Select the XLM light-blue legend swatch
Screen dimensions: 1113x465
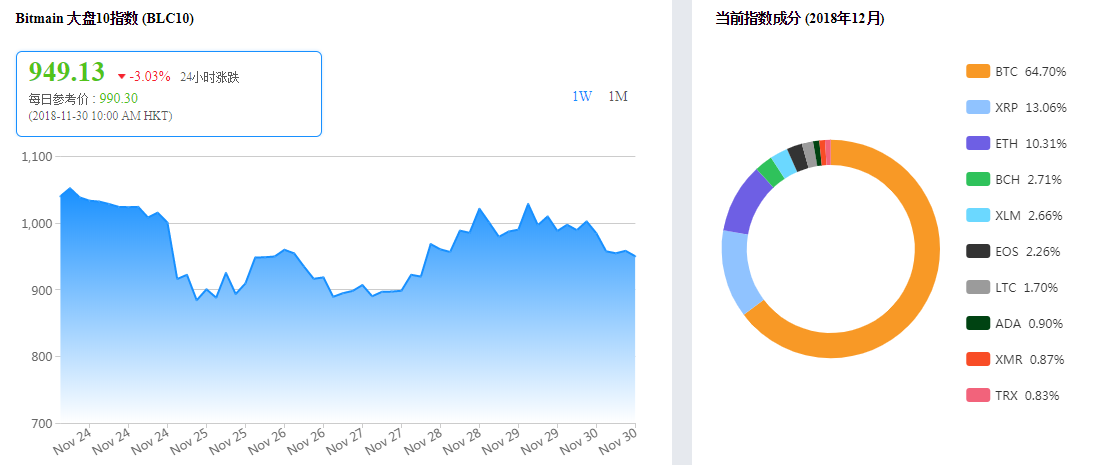[x=978, y=215]
